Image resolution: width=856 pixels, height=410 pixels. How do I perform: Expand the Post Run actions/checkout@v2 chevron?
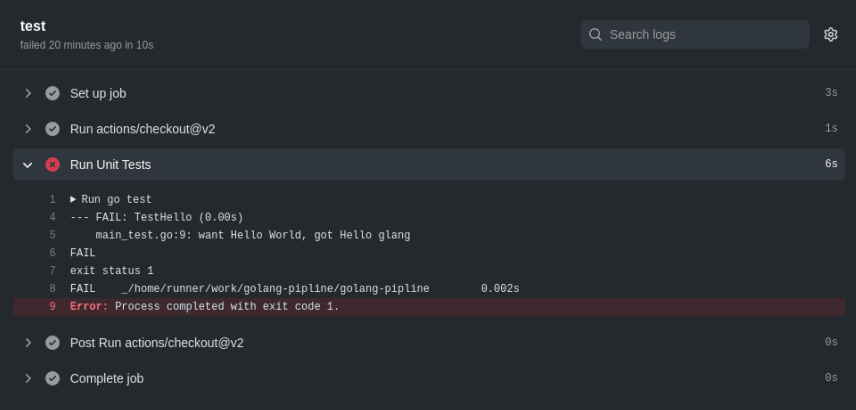point(28,343)
